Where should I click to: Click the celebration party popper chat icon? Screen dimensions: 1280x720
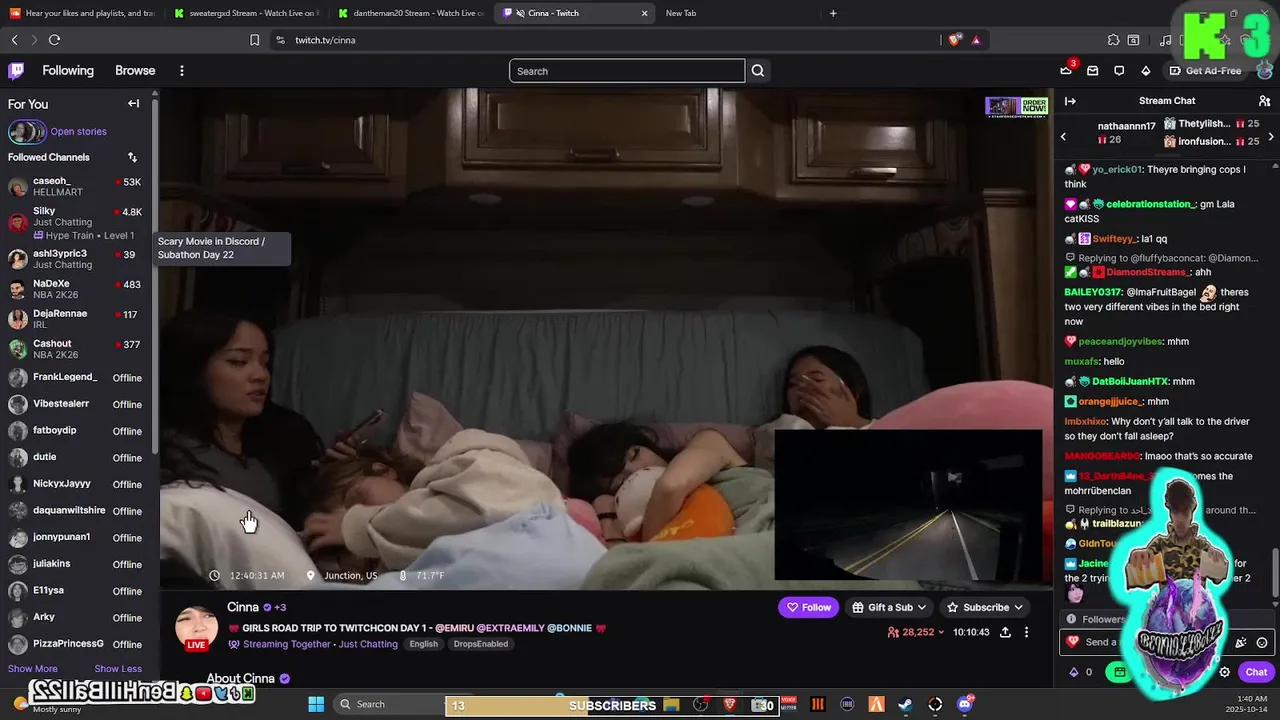coord(1241,642)
